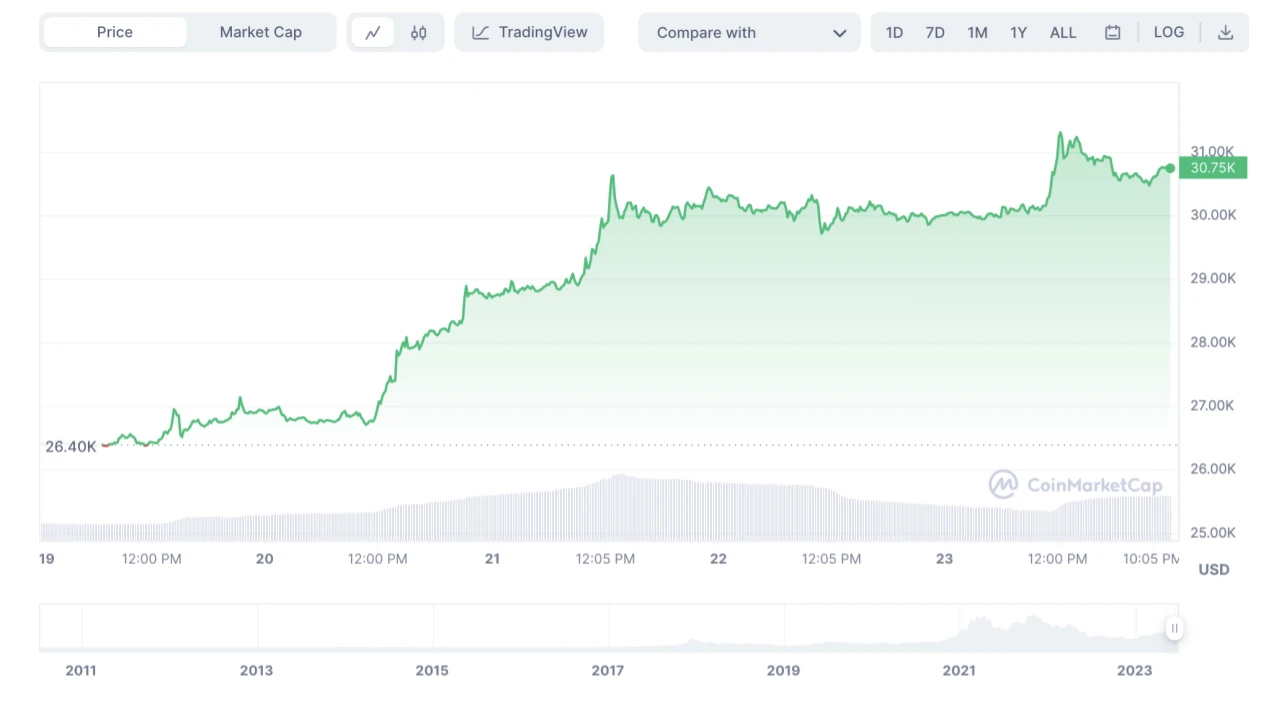Click the CoinMarketCap watermark logo
The image size is (1274, 702).
[x=1003, y=485]
